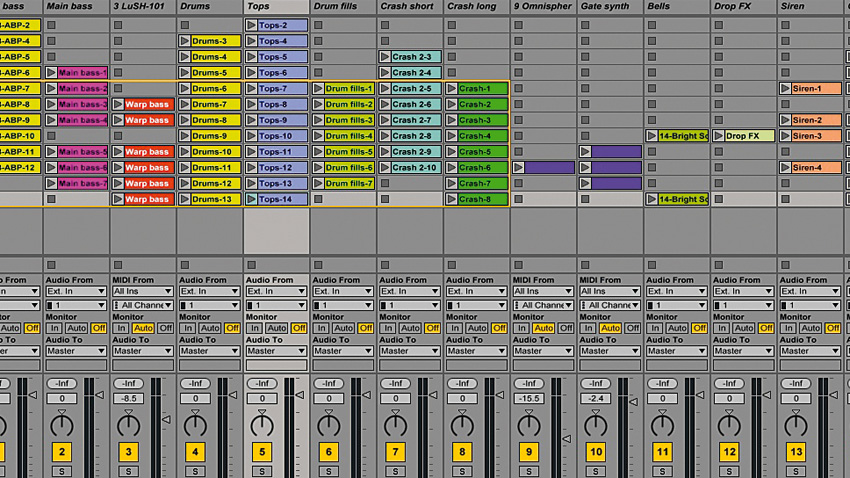
Task: Launch the Tops-2 clip play button
Action: (x=252, y=25)
